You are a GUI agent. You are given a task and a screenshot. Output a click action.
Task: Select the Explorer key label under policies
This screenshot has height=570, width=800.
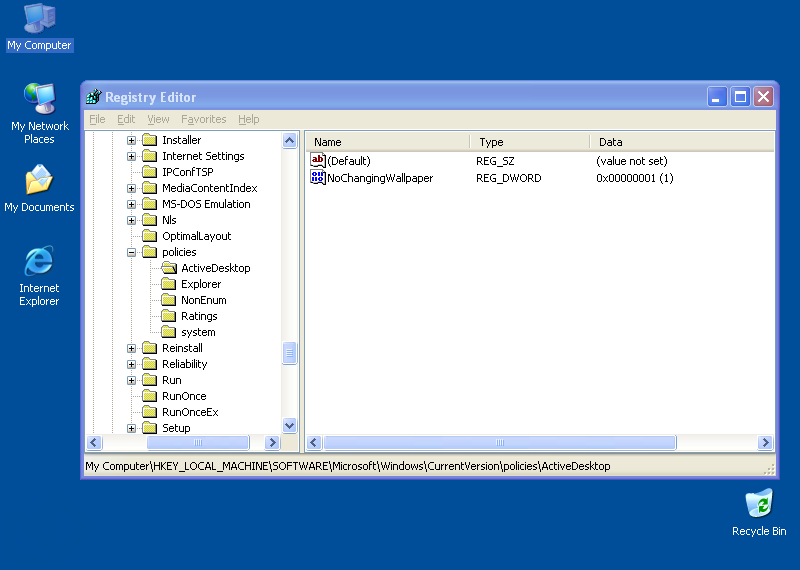201,284
